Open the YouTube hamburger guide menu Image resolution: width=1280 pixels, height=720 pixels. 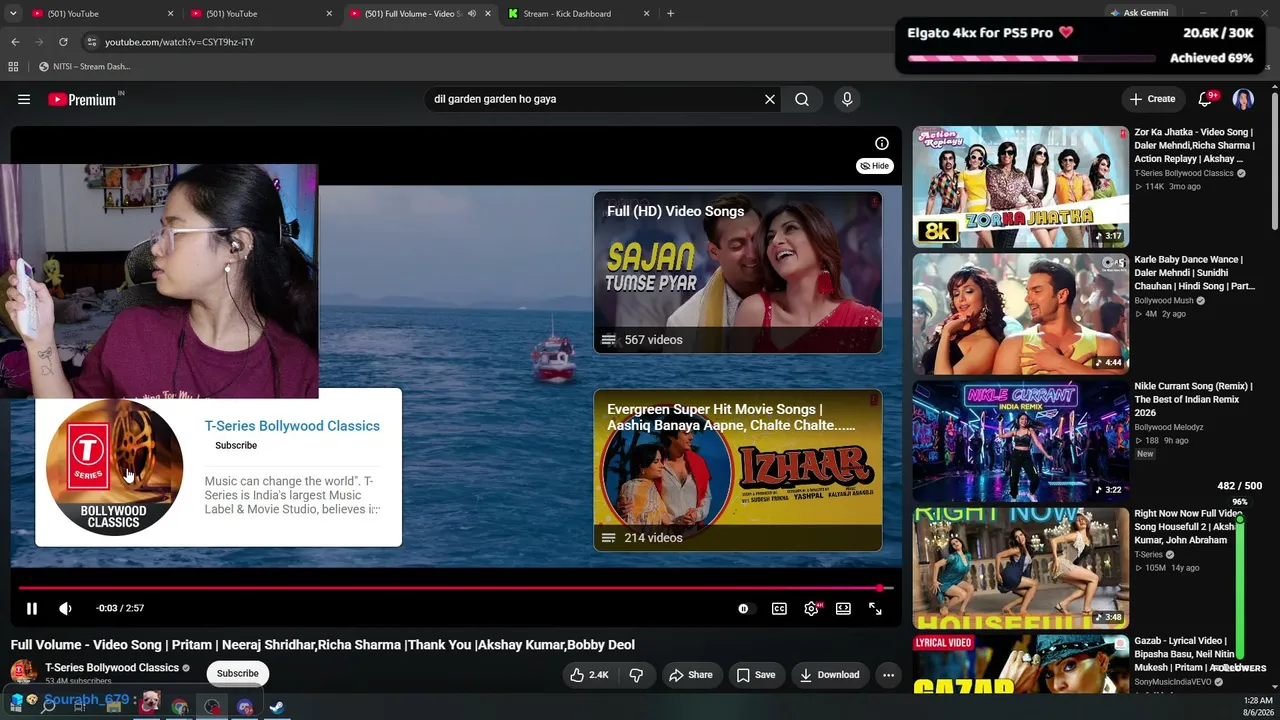(x=24, y=99)
